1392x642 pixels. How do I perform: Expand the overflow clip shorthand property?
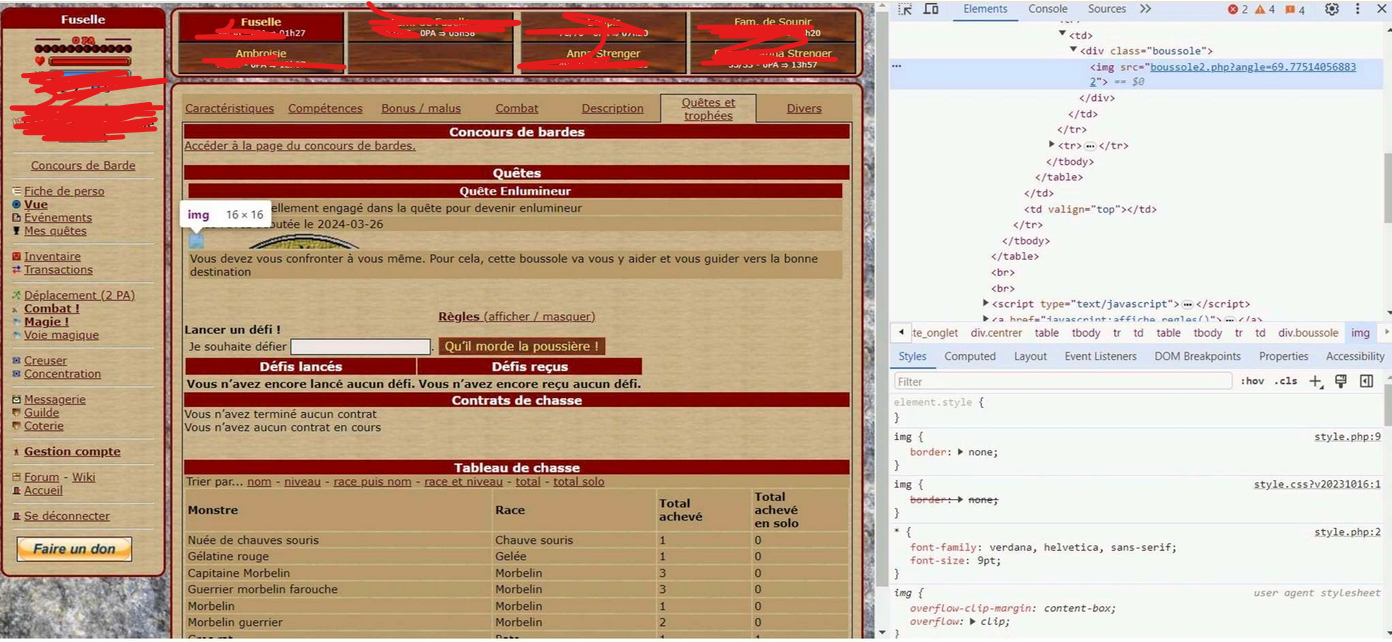click(975, 621)
